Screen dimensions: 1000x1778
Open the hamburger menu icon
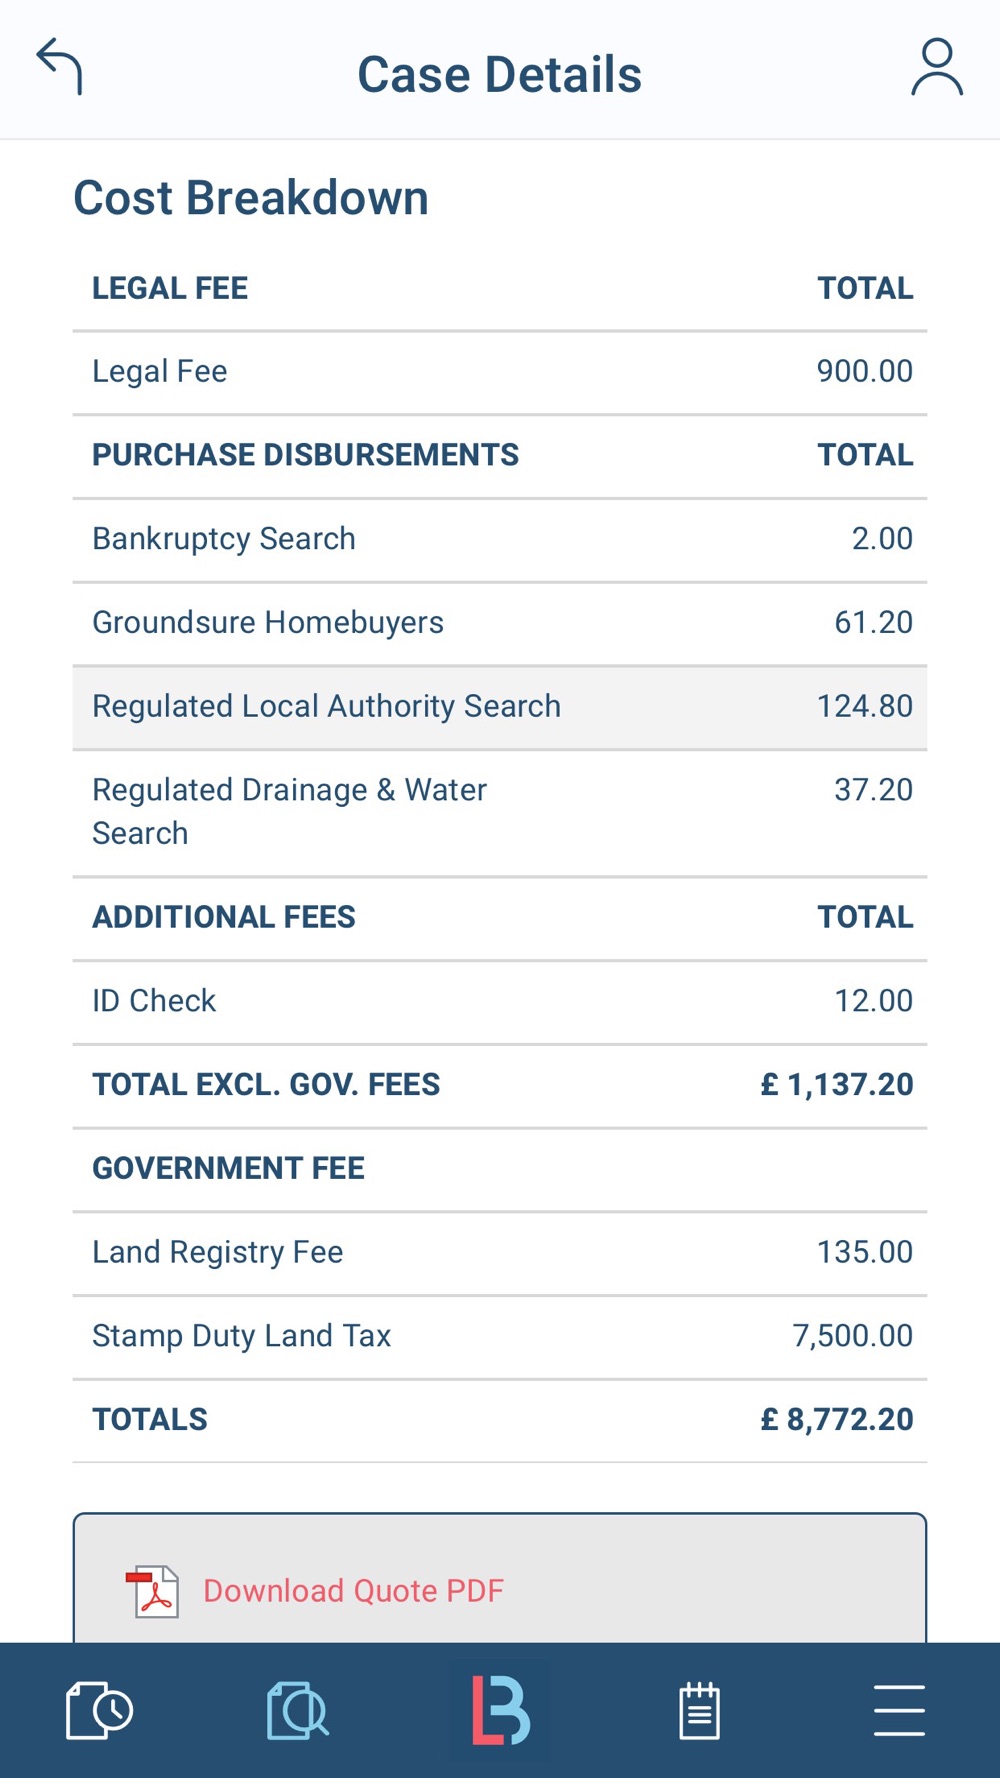pos(898,1710)
